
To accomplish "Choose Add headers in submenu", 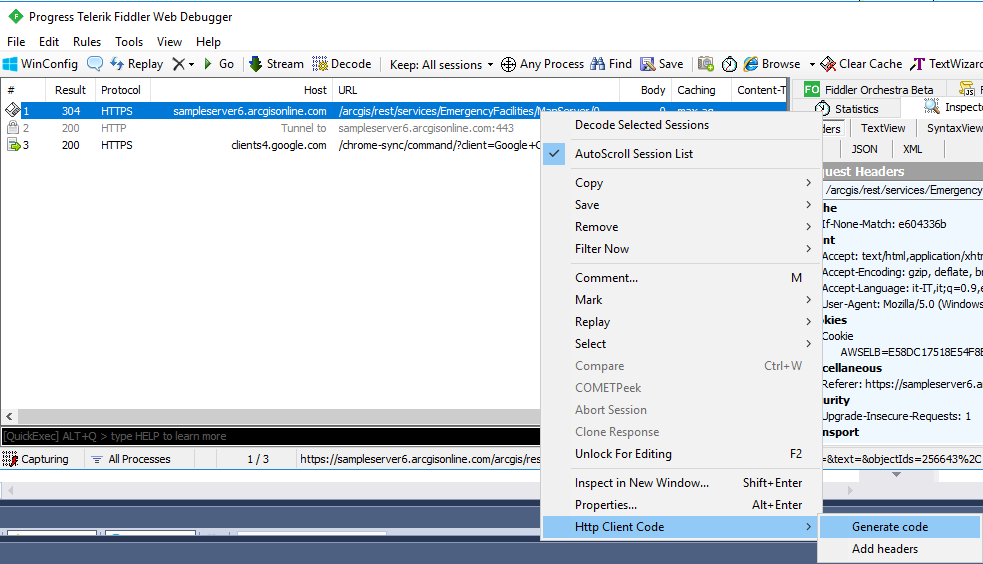I will 900,549.
